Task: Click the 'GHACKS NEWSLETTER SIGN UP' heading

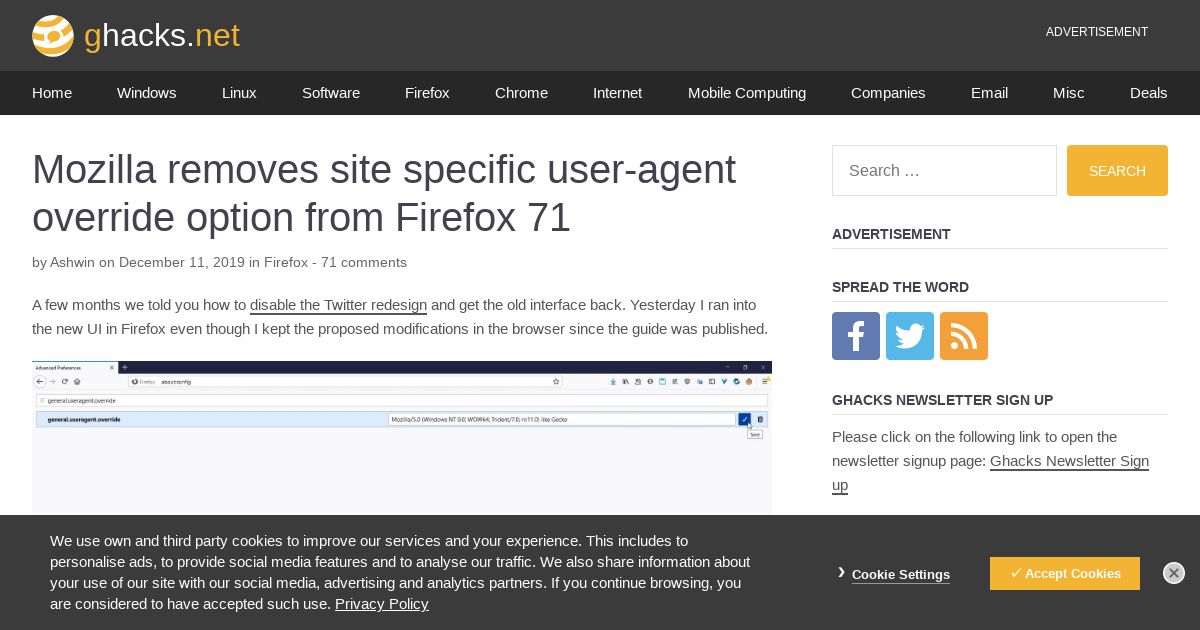Action: coord(942,400)
